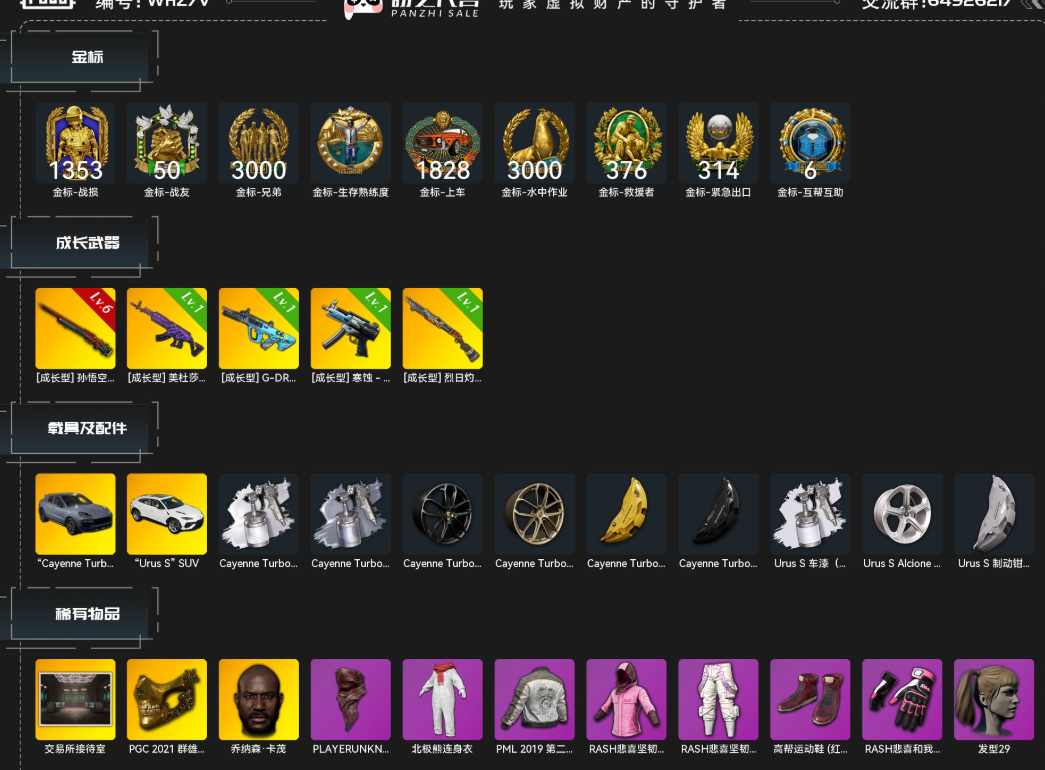The width and height of the screenshot is (1045, 770).
Task: Select the 发型29 hairstyle item
Action: tap(994, 699)
